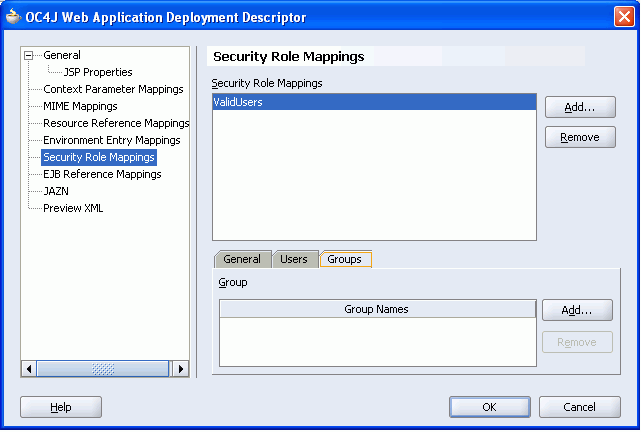Select MIME Mappings in the tree

(80, 106)
